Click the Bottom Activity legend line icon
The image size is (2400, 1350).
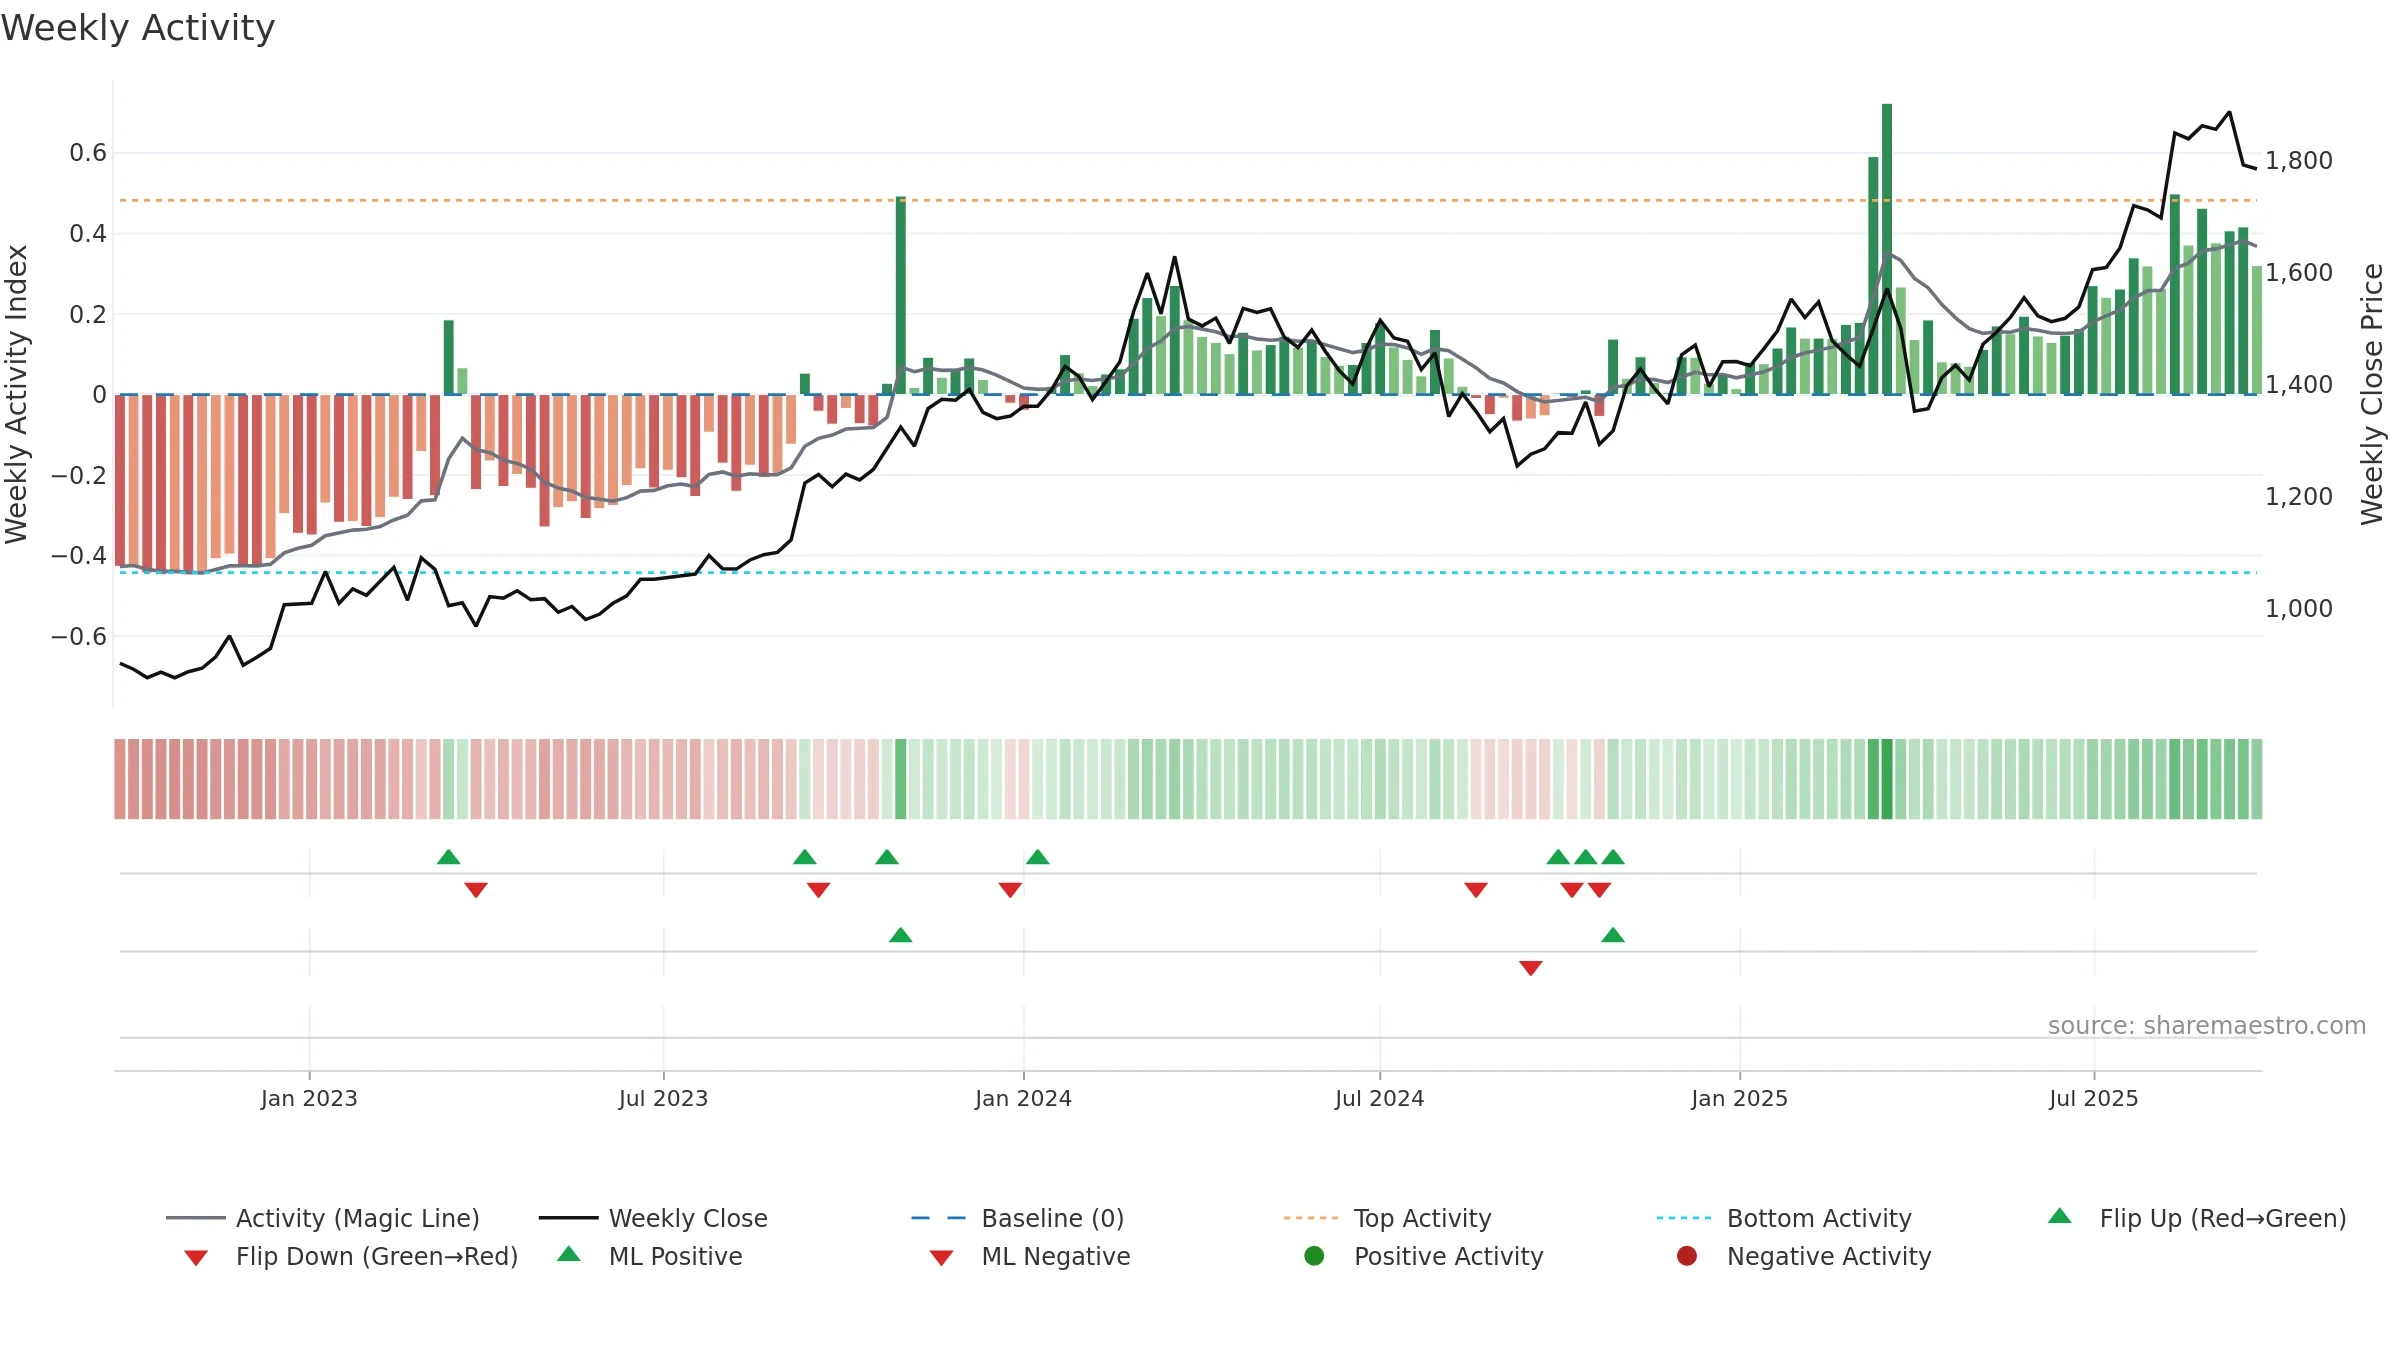pos(1683,1218)
